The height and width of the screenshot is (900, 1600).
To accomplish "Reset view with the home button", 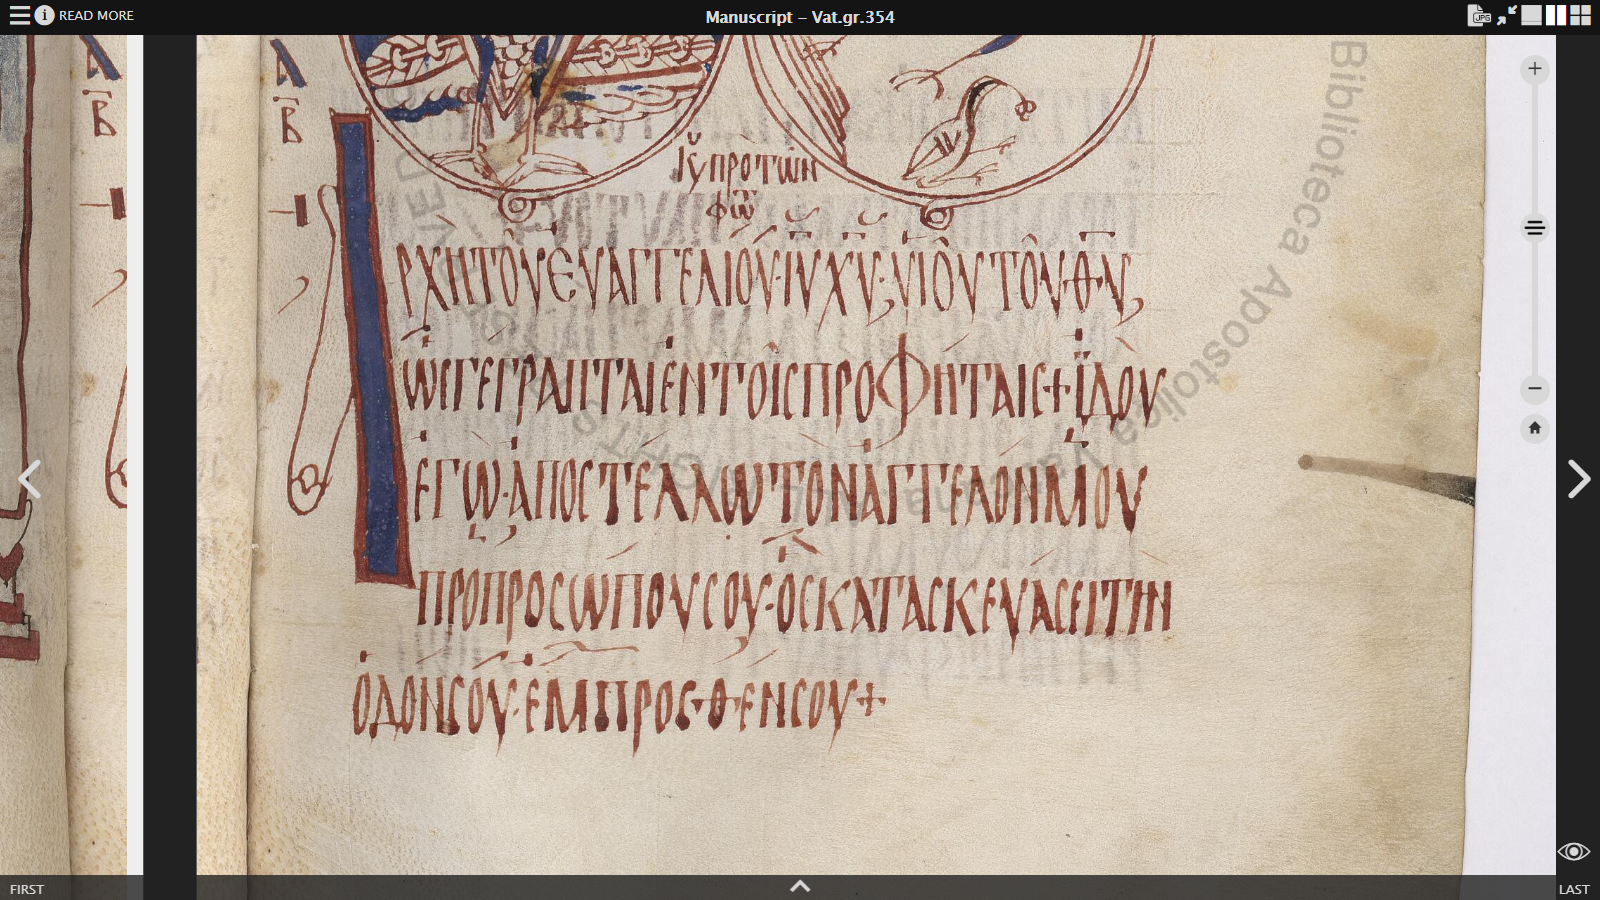I will tap(1535, 428).
